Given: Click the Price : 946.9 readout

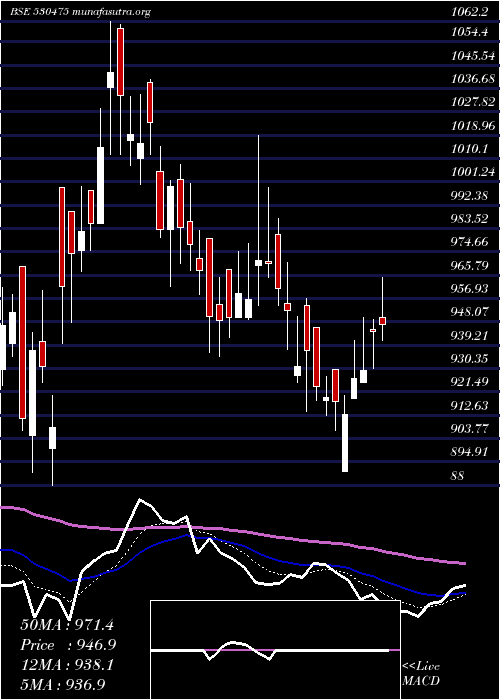Looking at the screenshot, I should (x=68, y=645).
